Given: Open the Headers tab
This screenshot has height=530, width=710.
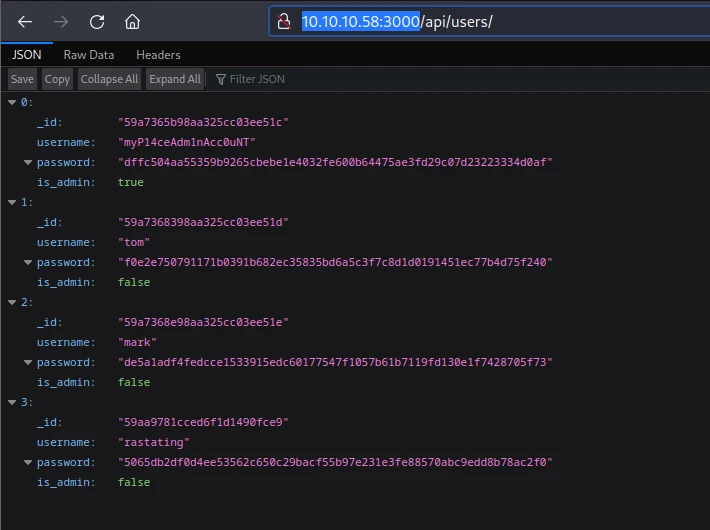Looking at the screenshot, I should 158,55.
